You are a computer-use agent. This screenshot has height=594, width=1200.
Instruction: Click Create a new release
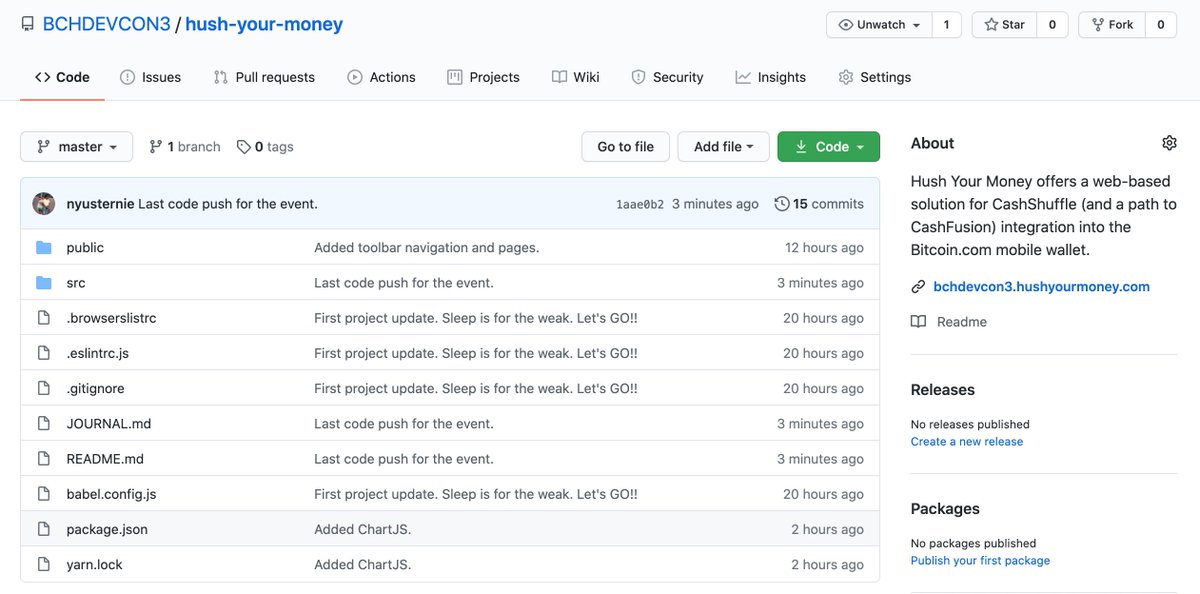pyautogui.click(x=967, y=442)
